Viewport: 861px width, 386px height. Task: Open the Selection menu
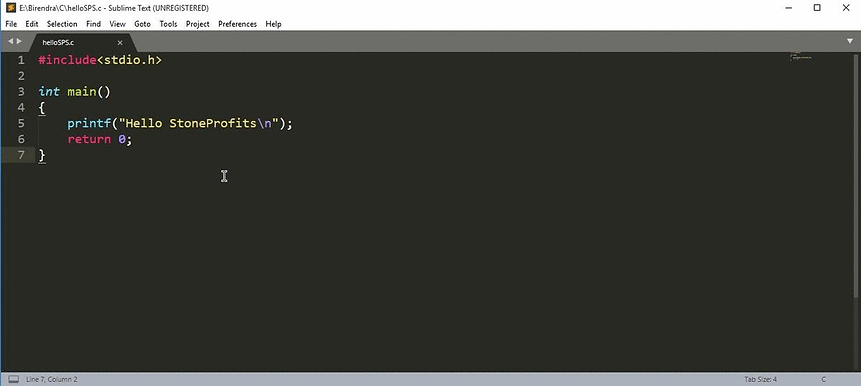62,24
